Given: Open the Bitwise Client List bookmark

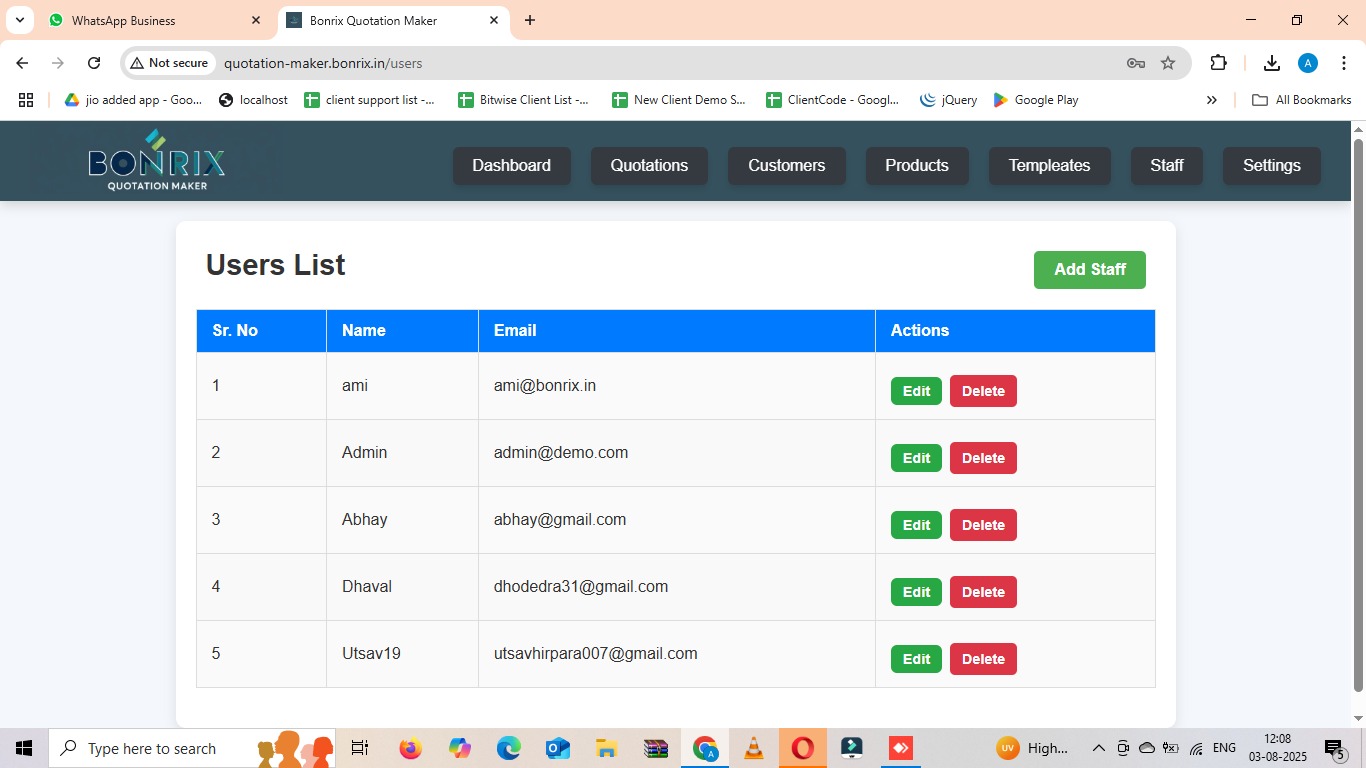Looking at the screenshot, I should click(523, 100).
